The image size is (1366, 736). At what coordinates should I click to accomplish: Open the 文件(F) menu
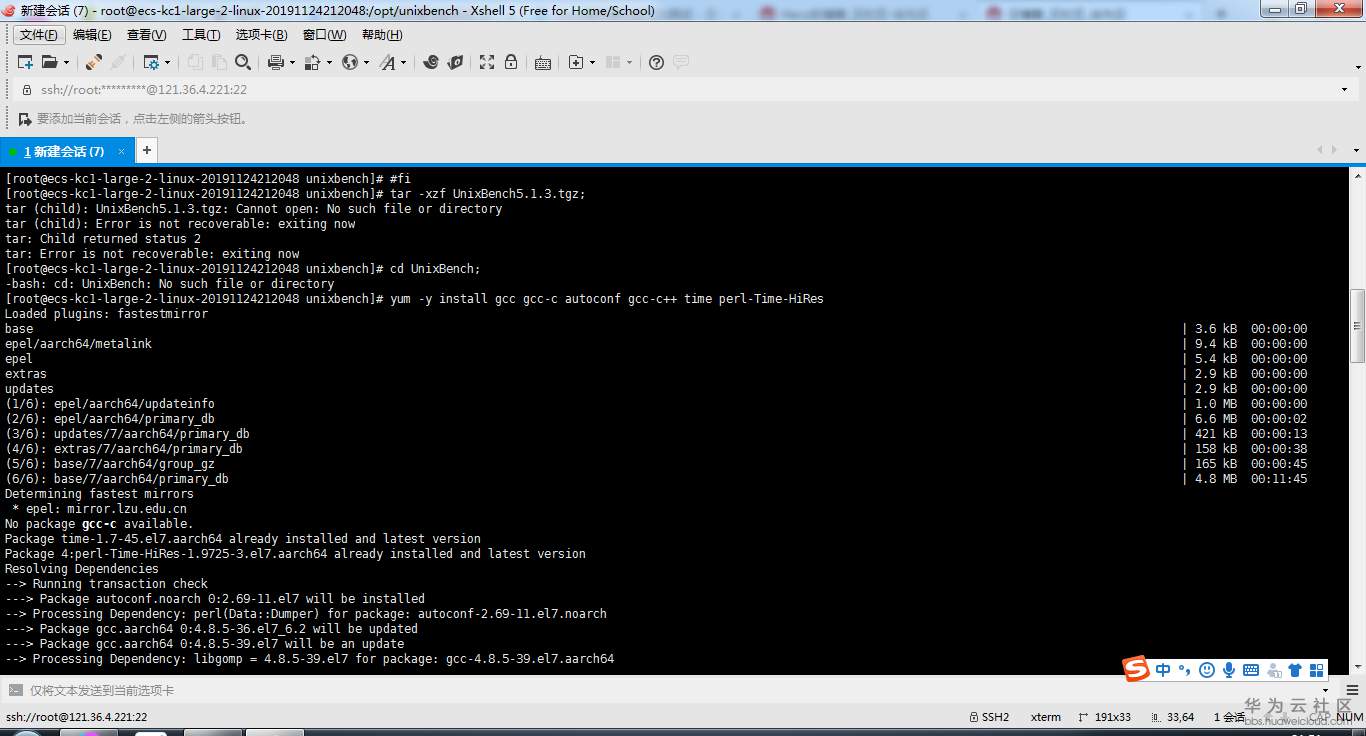(40, 35)
